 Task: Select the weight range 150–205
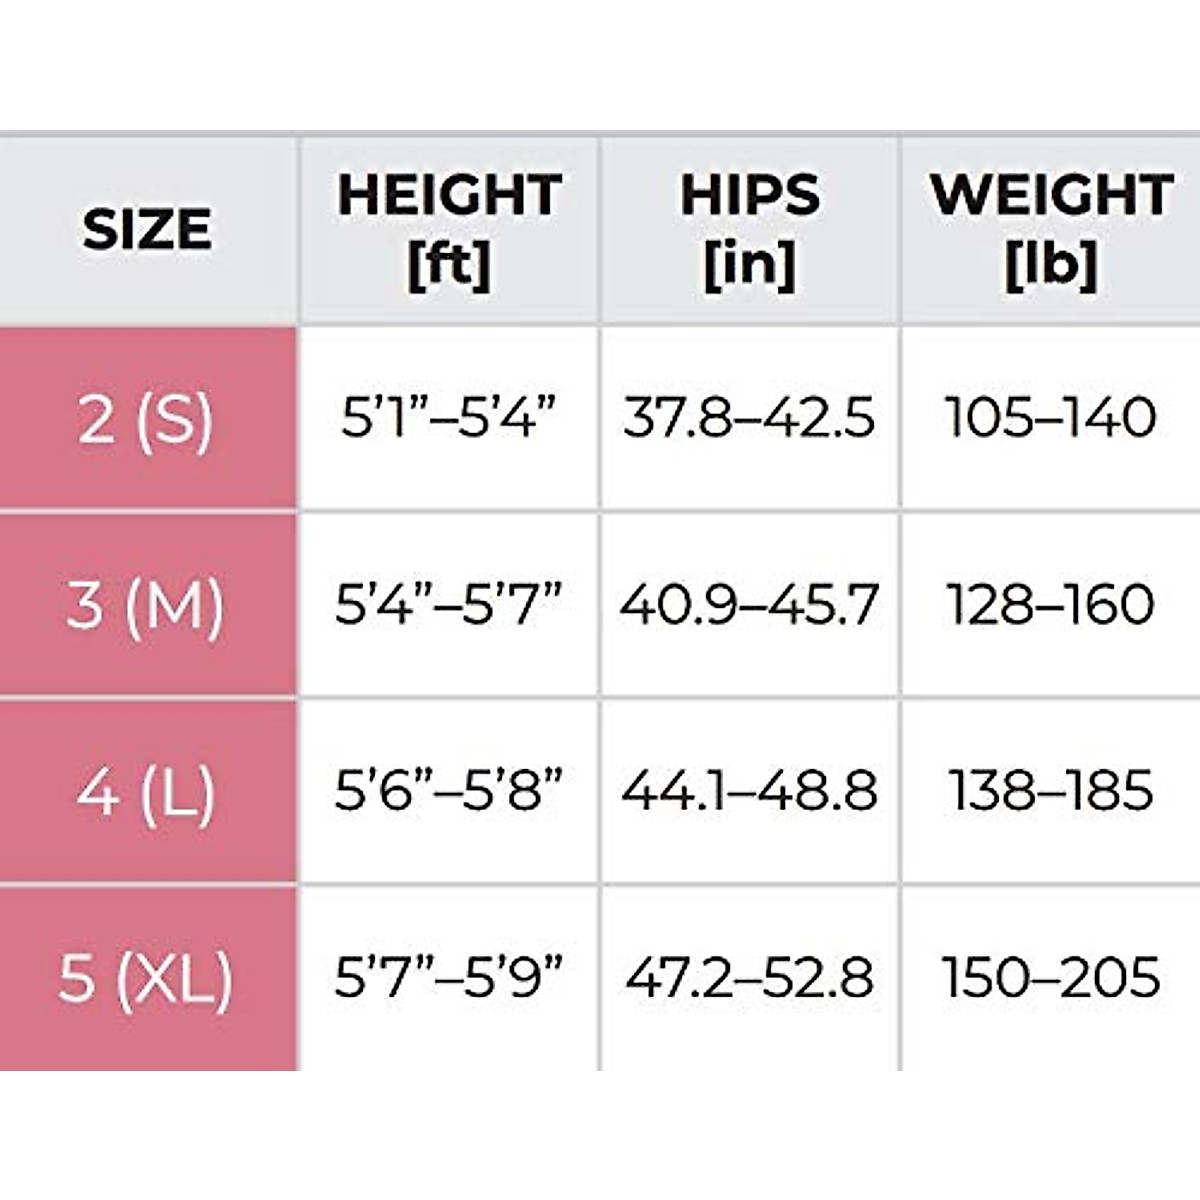click(1050, 977)
